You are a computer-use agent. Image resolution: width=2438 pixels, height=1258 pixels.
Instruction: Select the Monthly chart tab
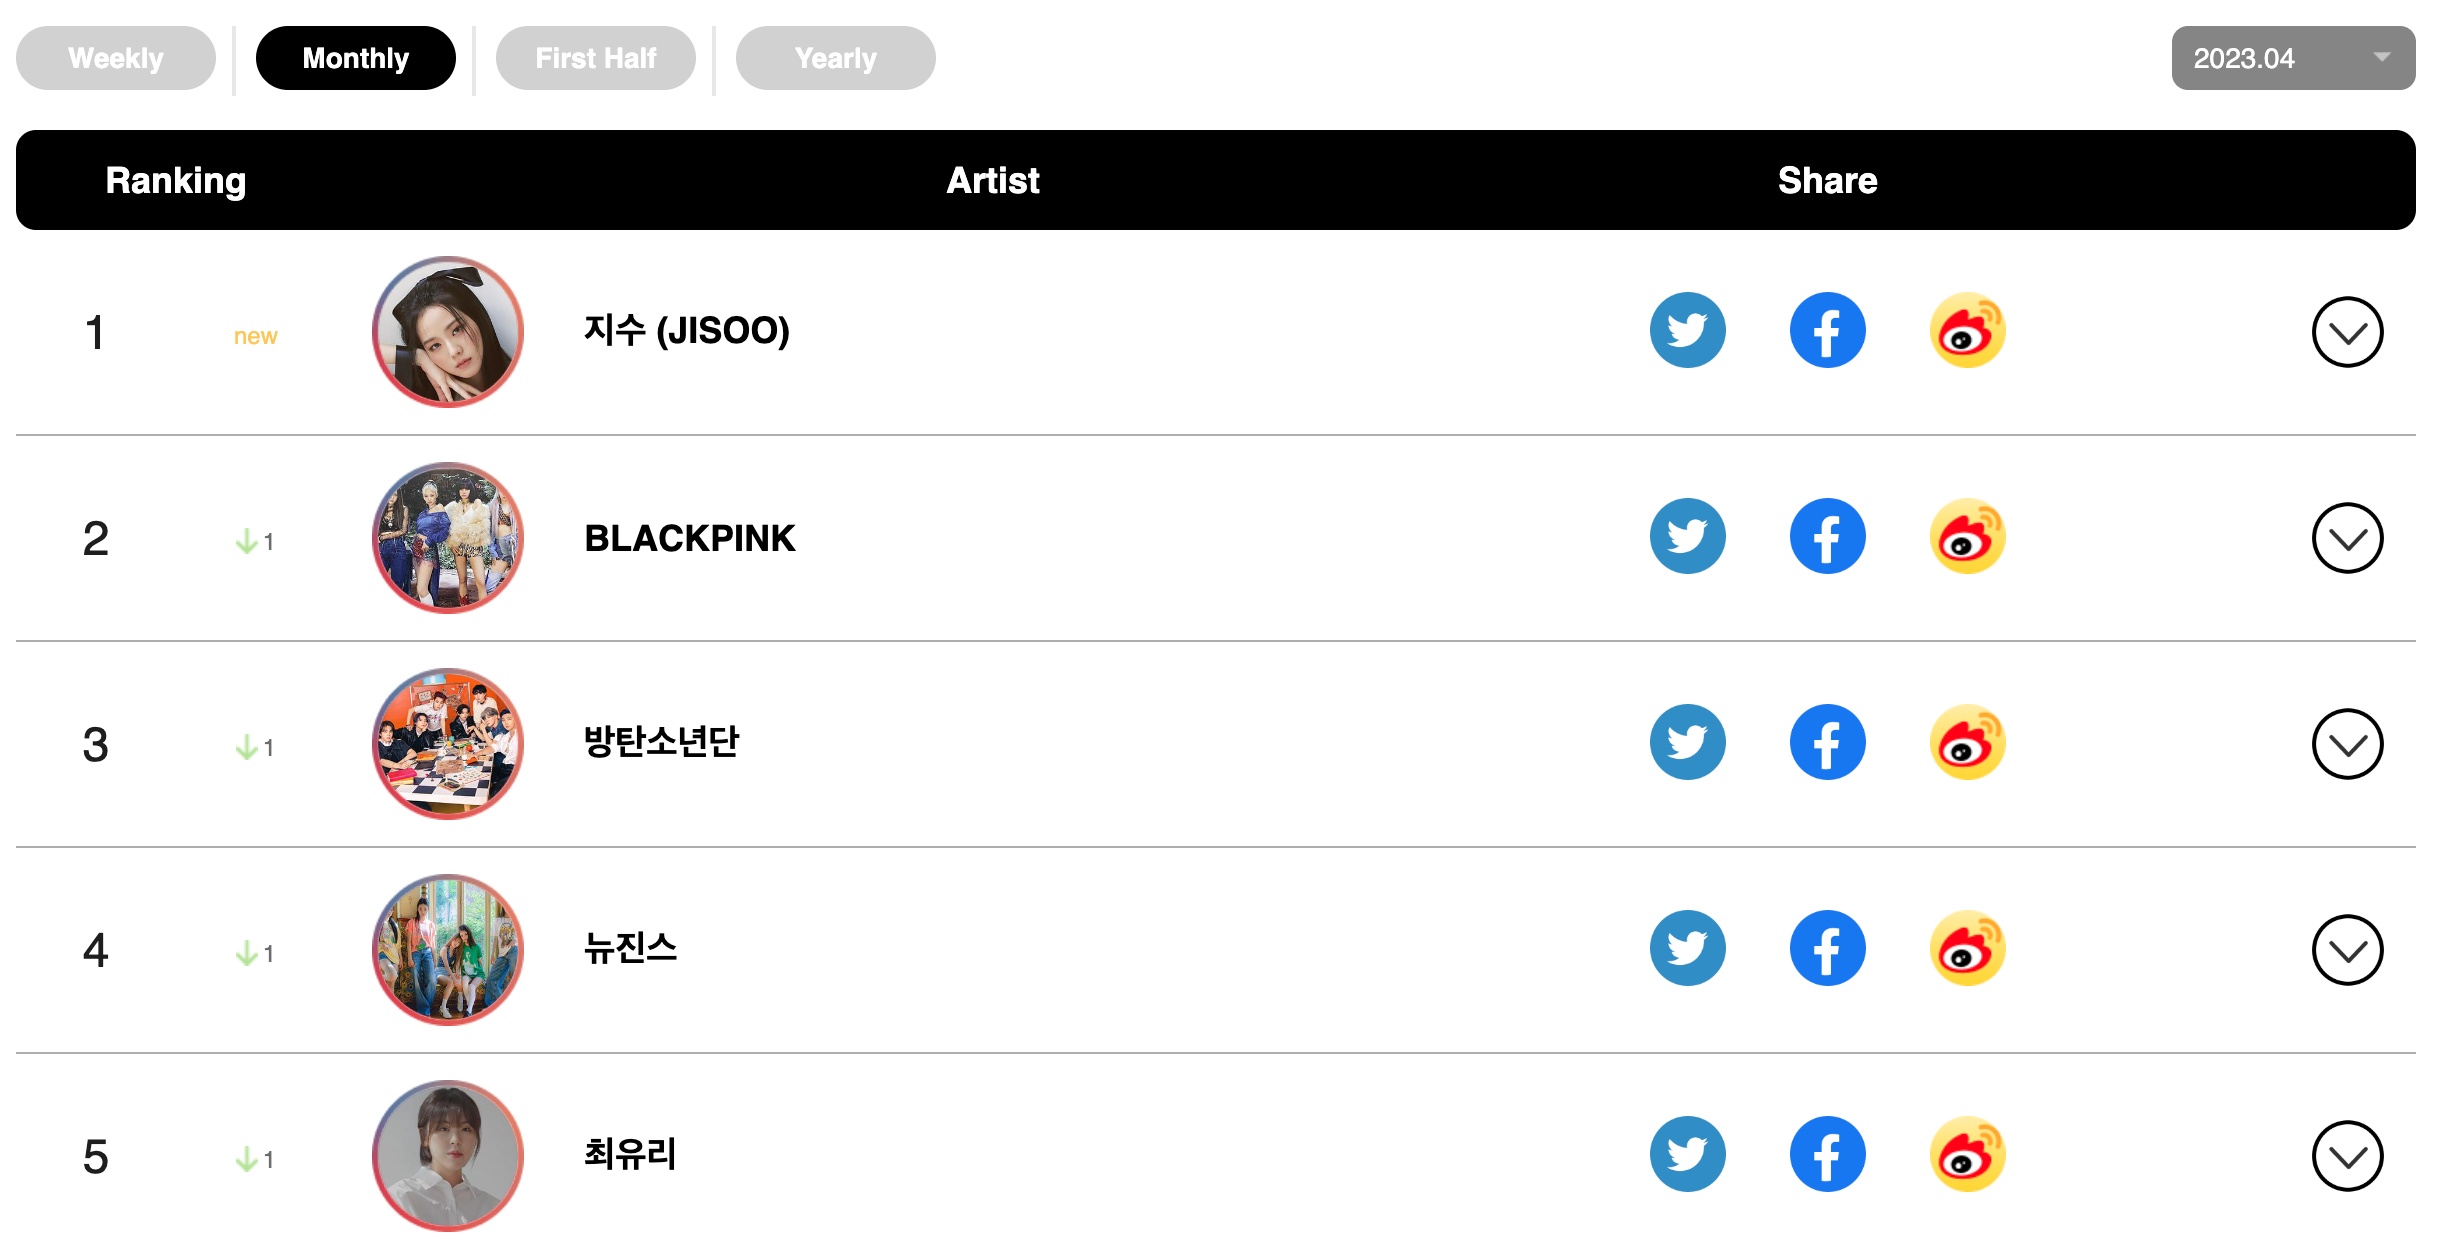coord(356,58)
